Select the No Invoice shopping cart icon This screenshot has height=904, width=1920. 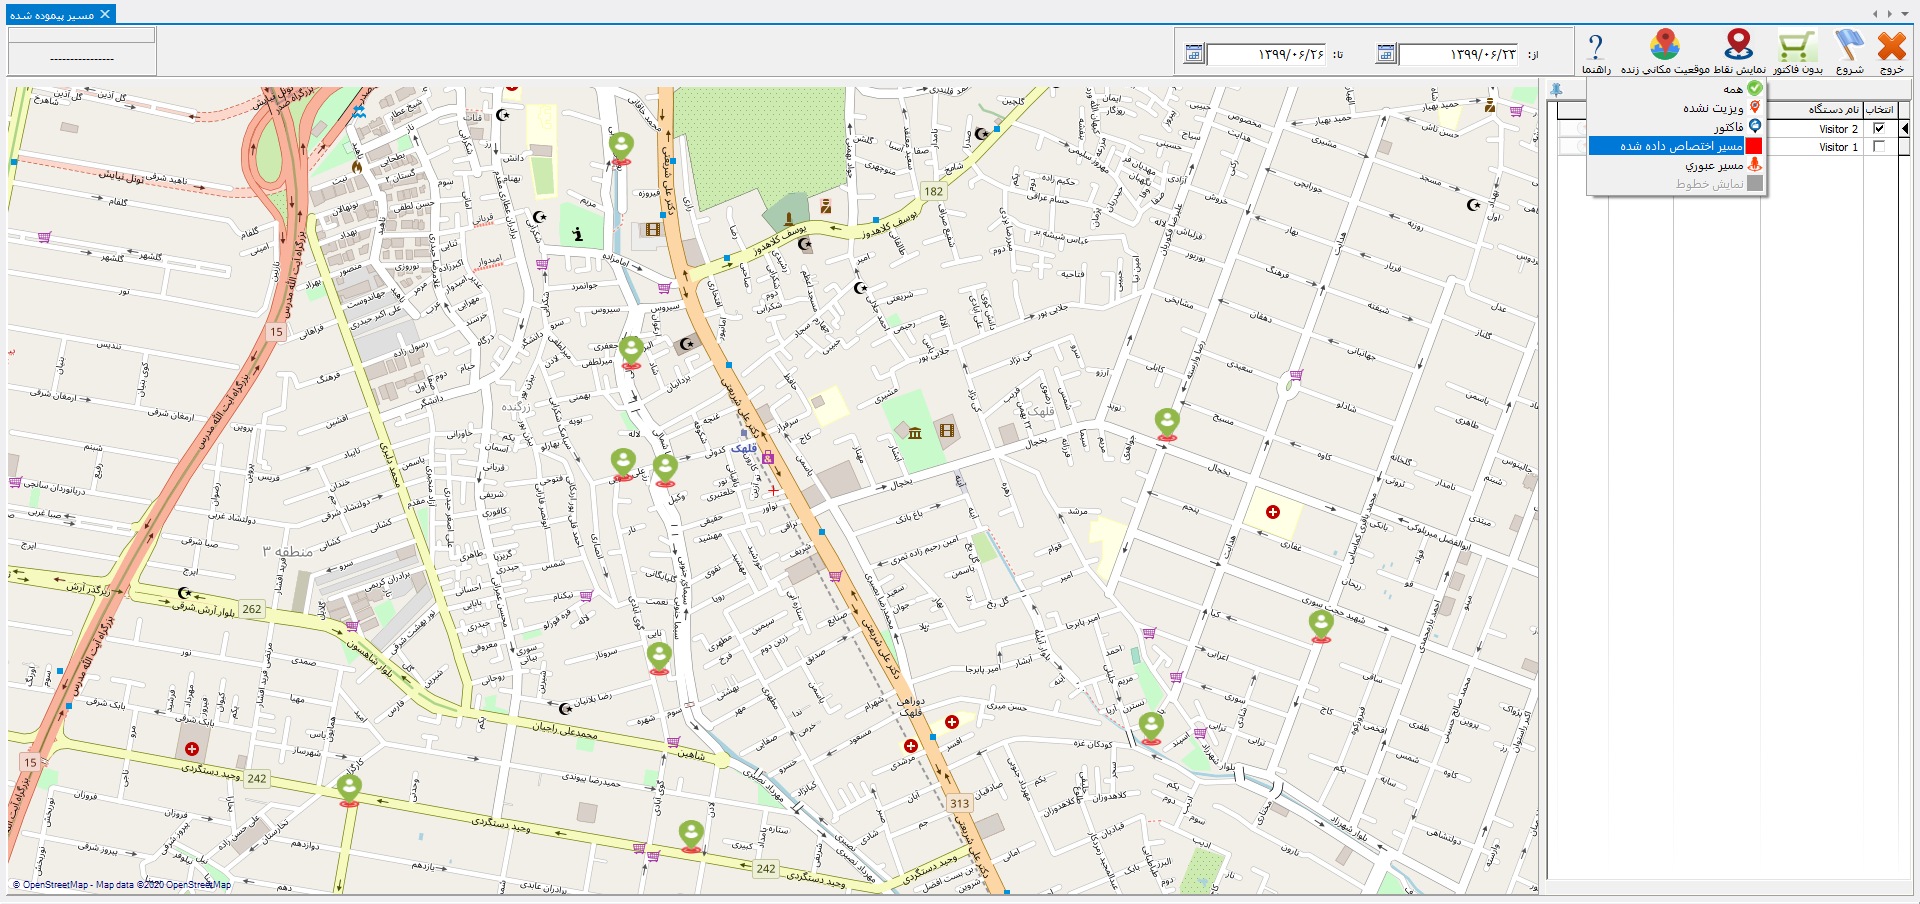1796,46
